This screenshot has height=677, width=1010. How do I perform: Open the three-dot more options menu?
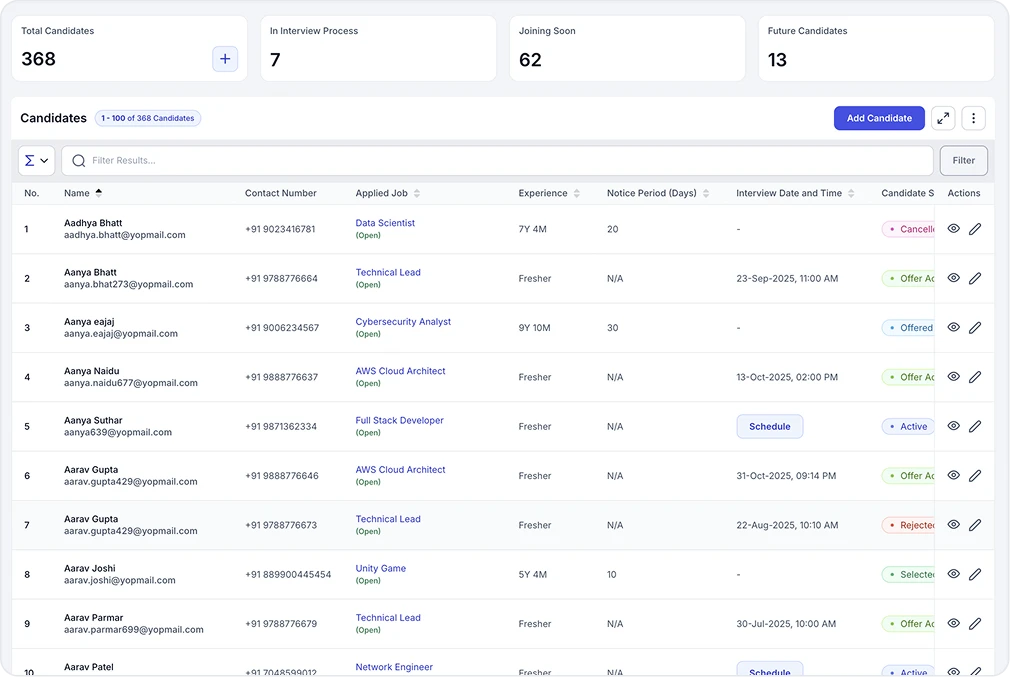tap(973, 119)
